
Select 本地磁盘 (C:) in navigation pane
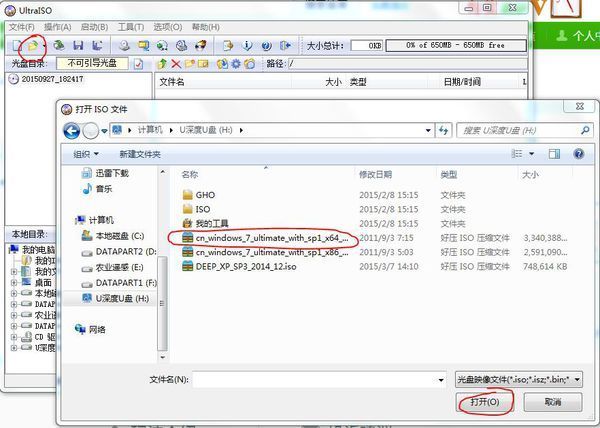point(113,236)
